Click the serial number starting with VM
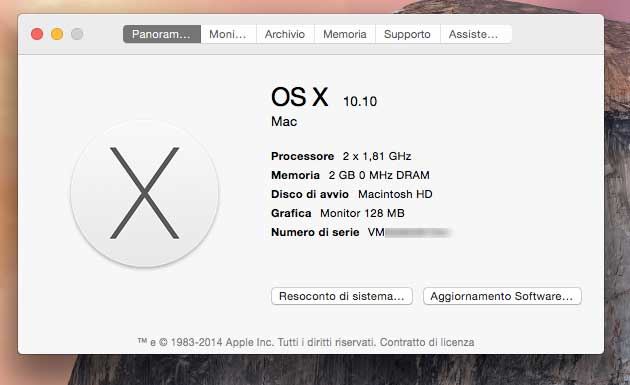 click(x=409, y=232)
